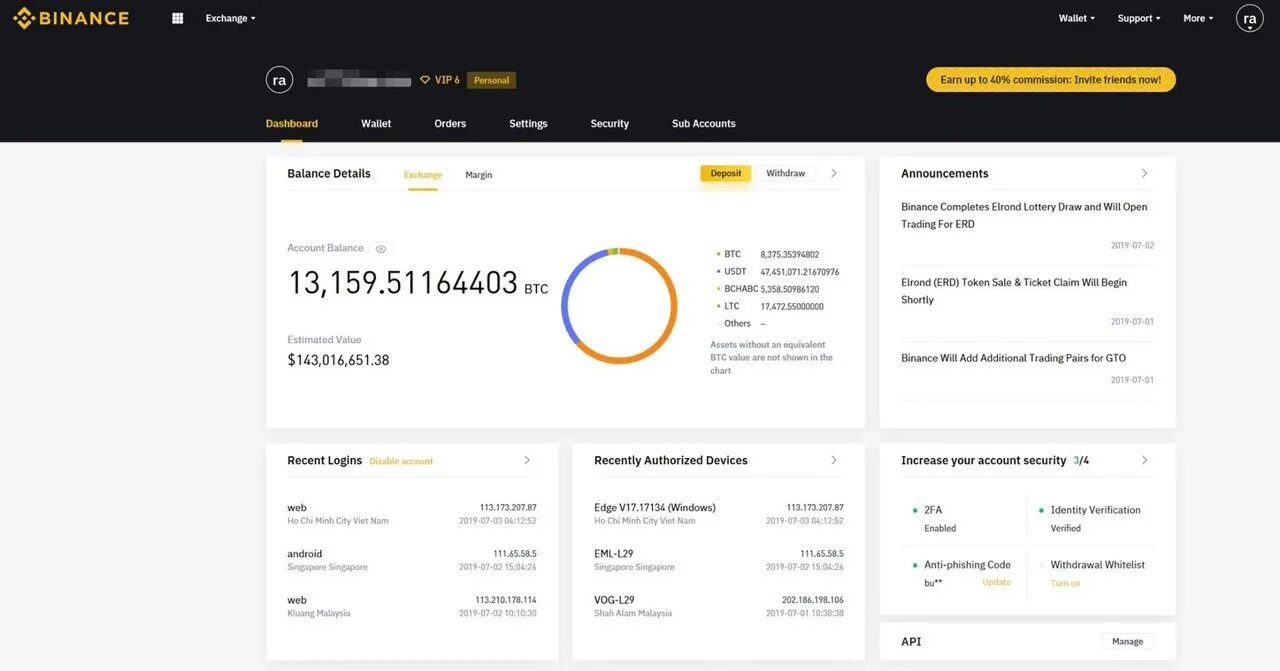Click the account balance 13,159.51164403 BTC
1280x671 pixels.
[418, 283]
